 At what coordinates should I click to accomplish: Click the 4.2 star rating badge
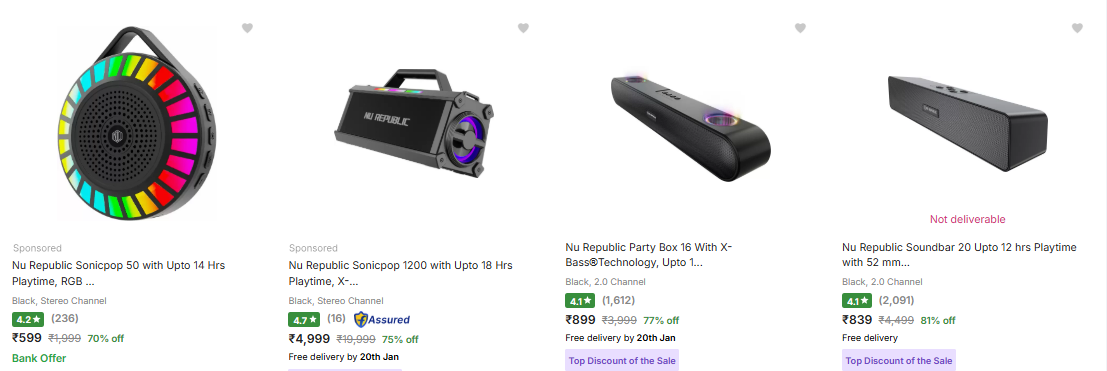pos(29,319)
